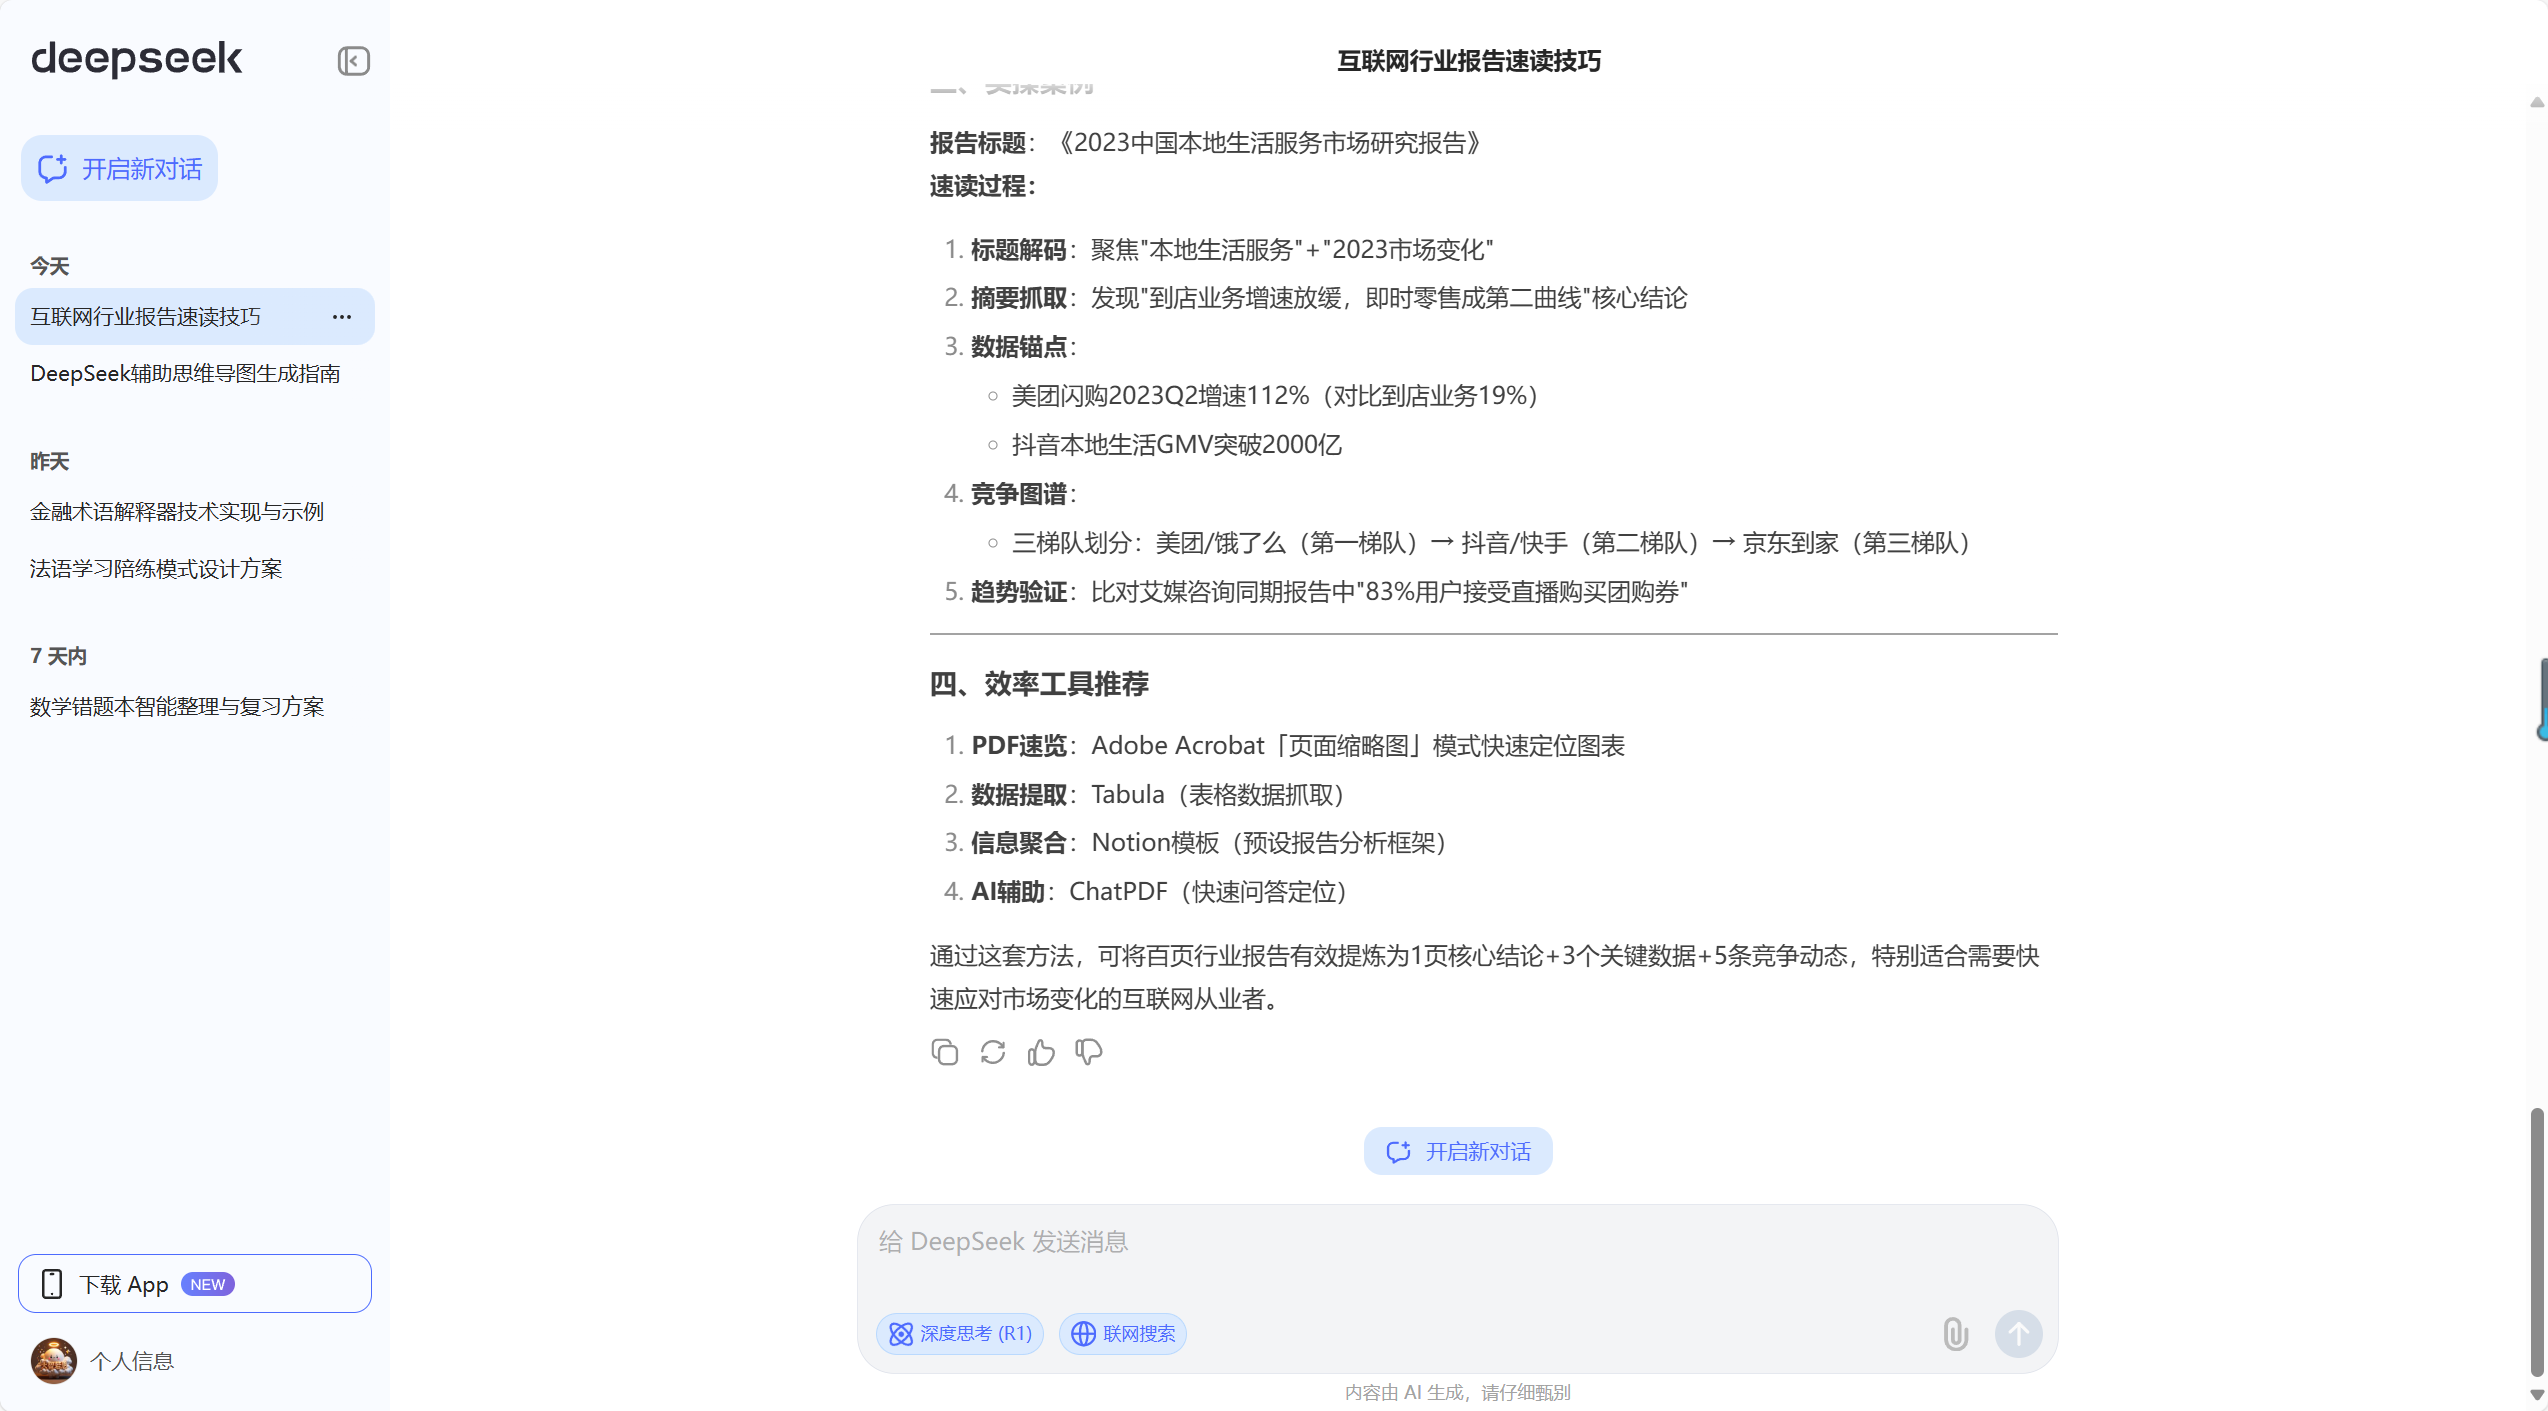The height and width of the screenshot is (1411, 2548).
Task: Click the summary paragraph starting 通过这套方法
Action: click(1485, 978)
